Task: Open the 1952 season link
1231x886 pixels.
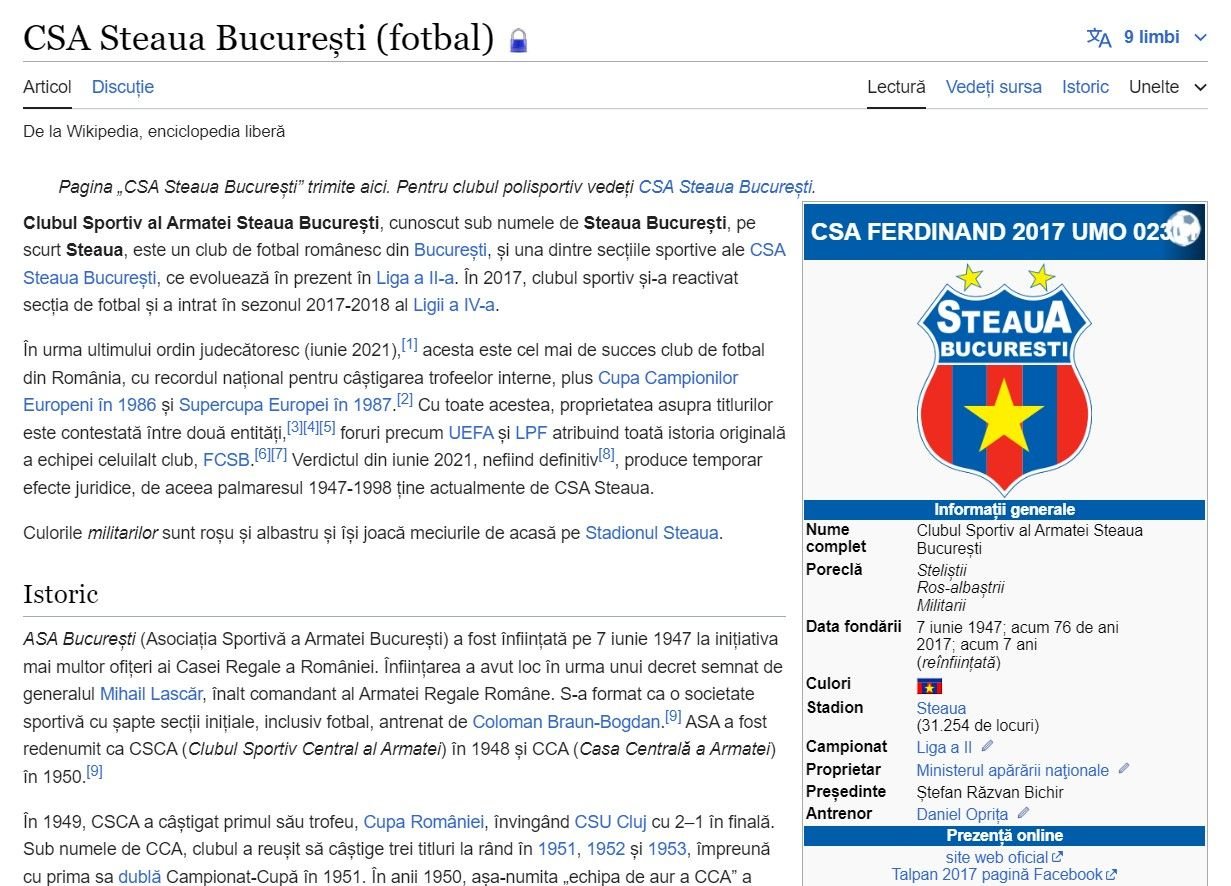Action: click(x=605, y=849)
